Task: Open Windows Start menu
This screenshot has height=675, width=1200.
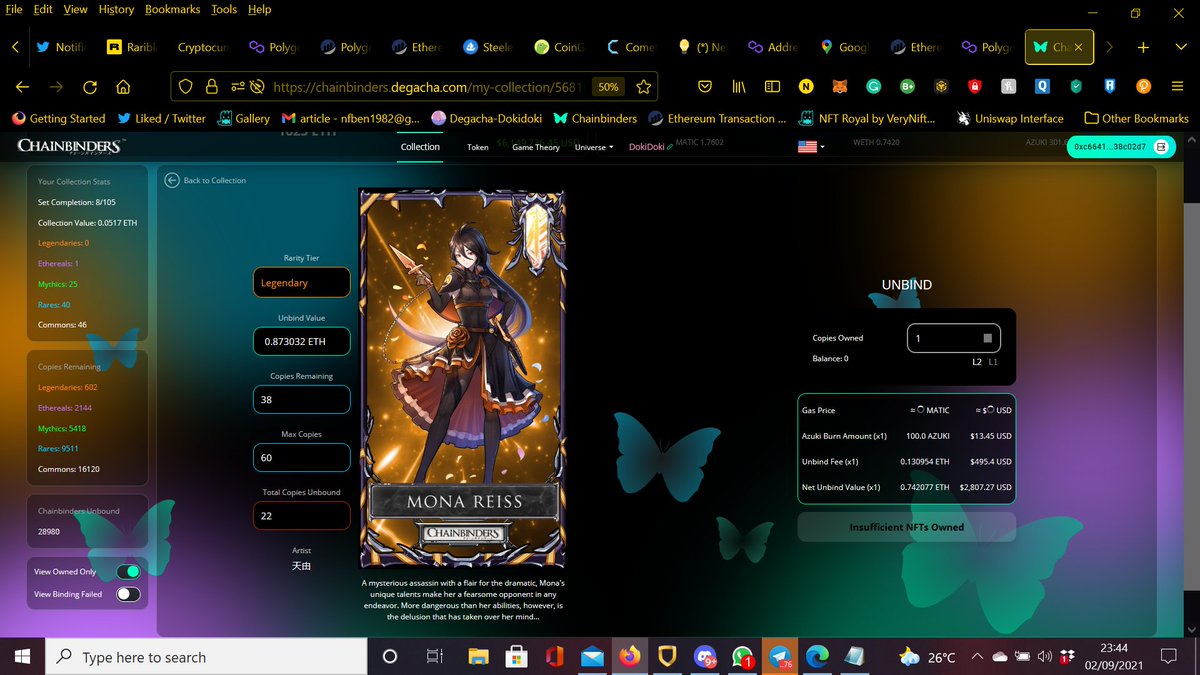Action: tap(22, 657)
